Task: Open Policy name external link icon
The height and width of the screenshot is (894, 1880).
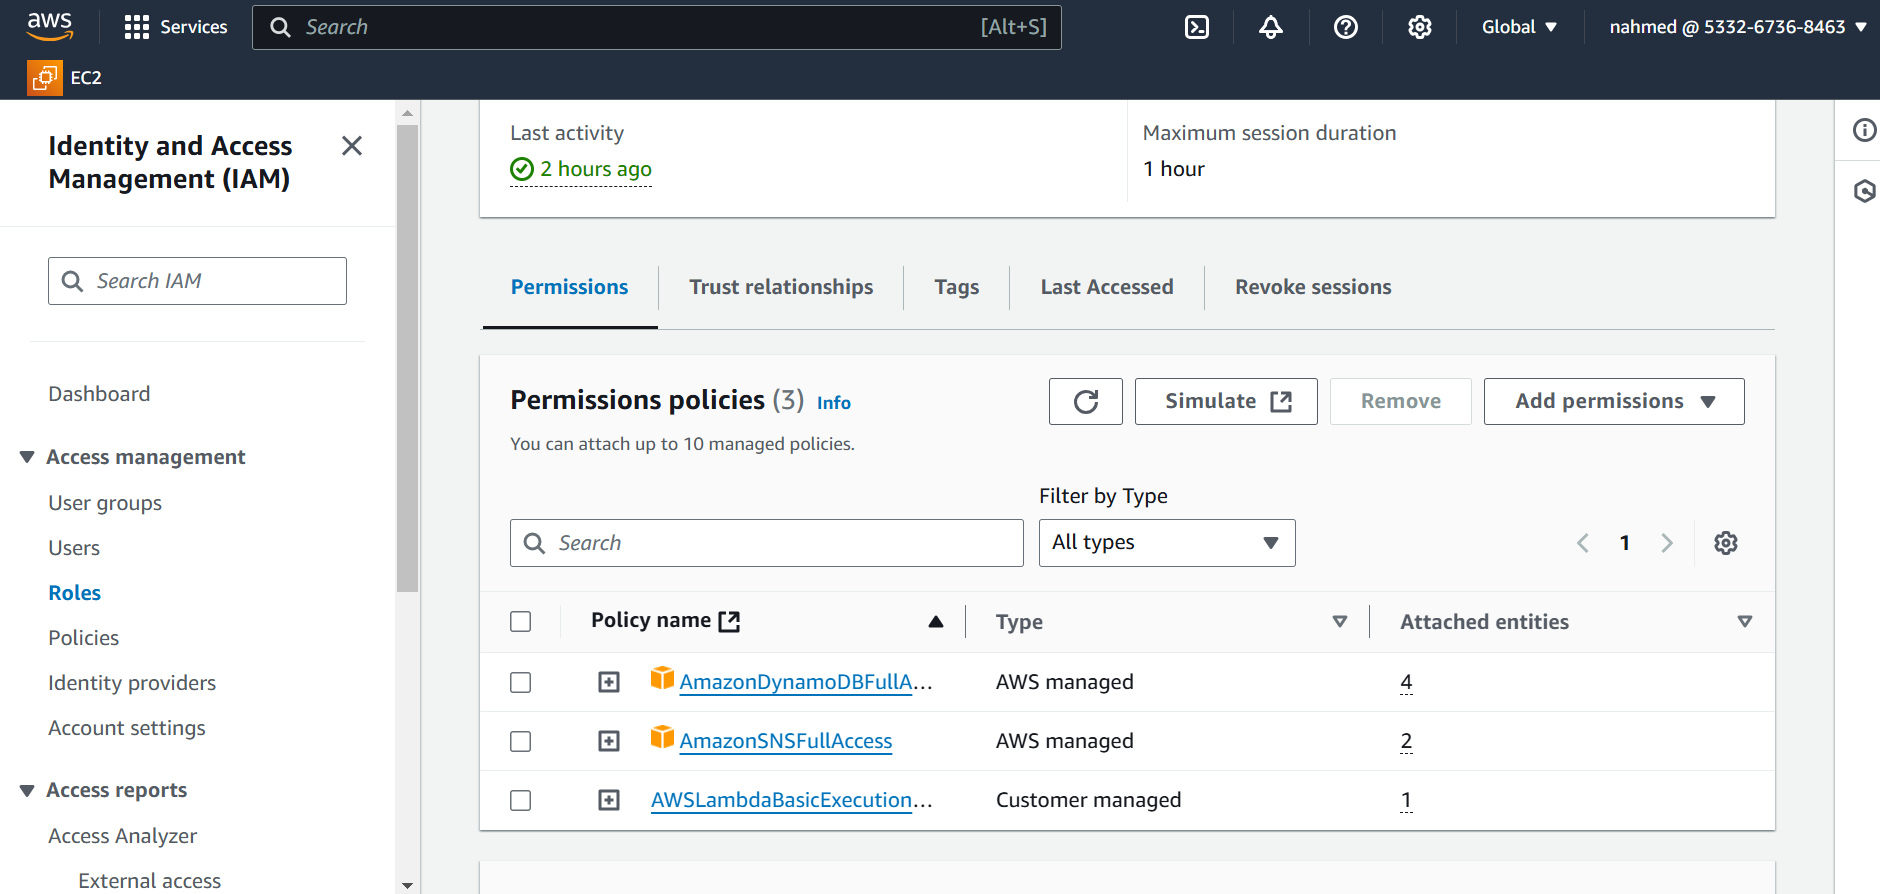Action: pos(730,621)
